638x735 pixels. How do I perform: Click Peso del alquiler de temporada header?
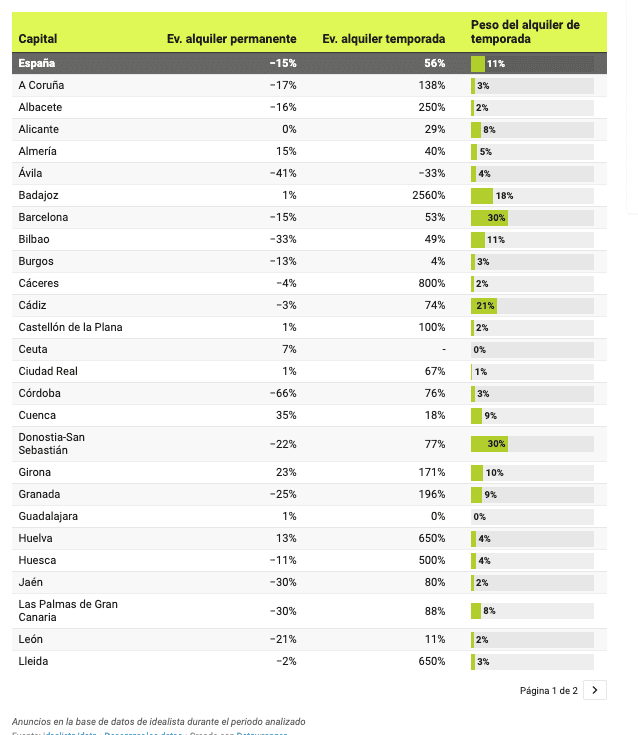[525, 31]
